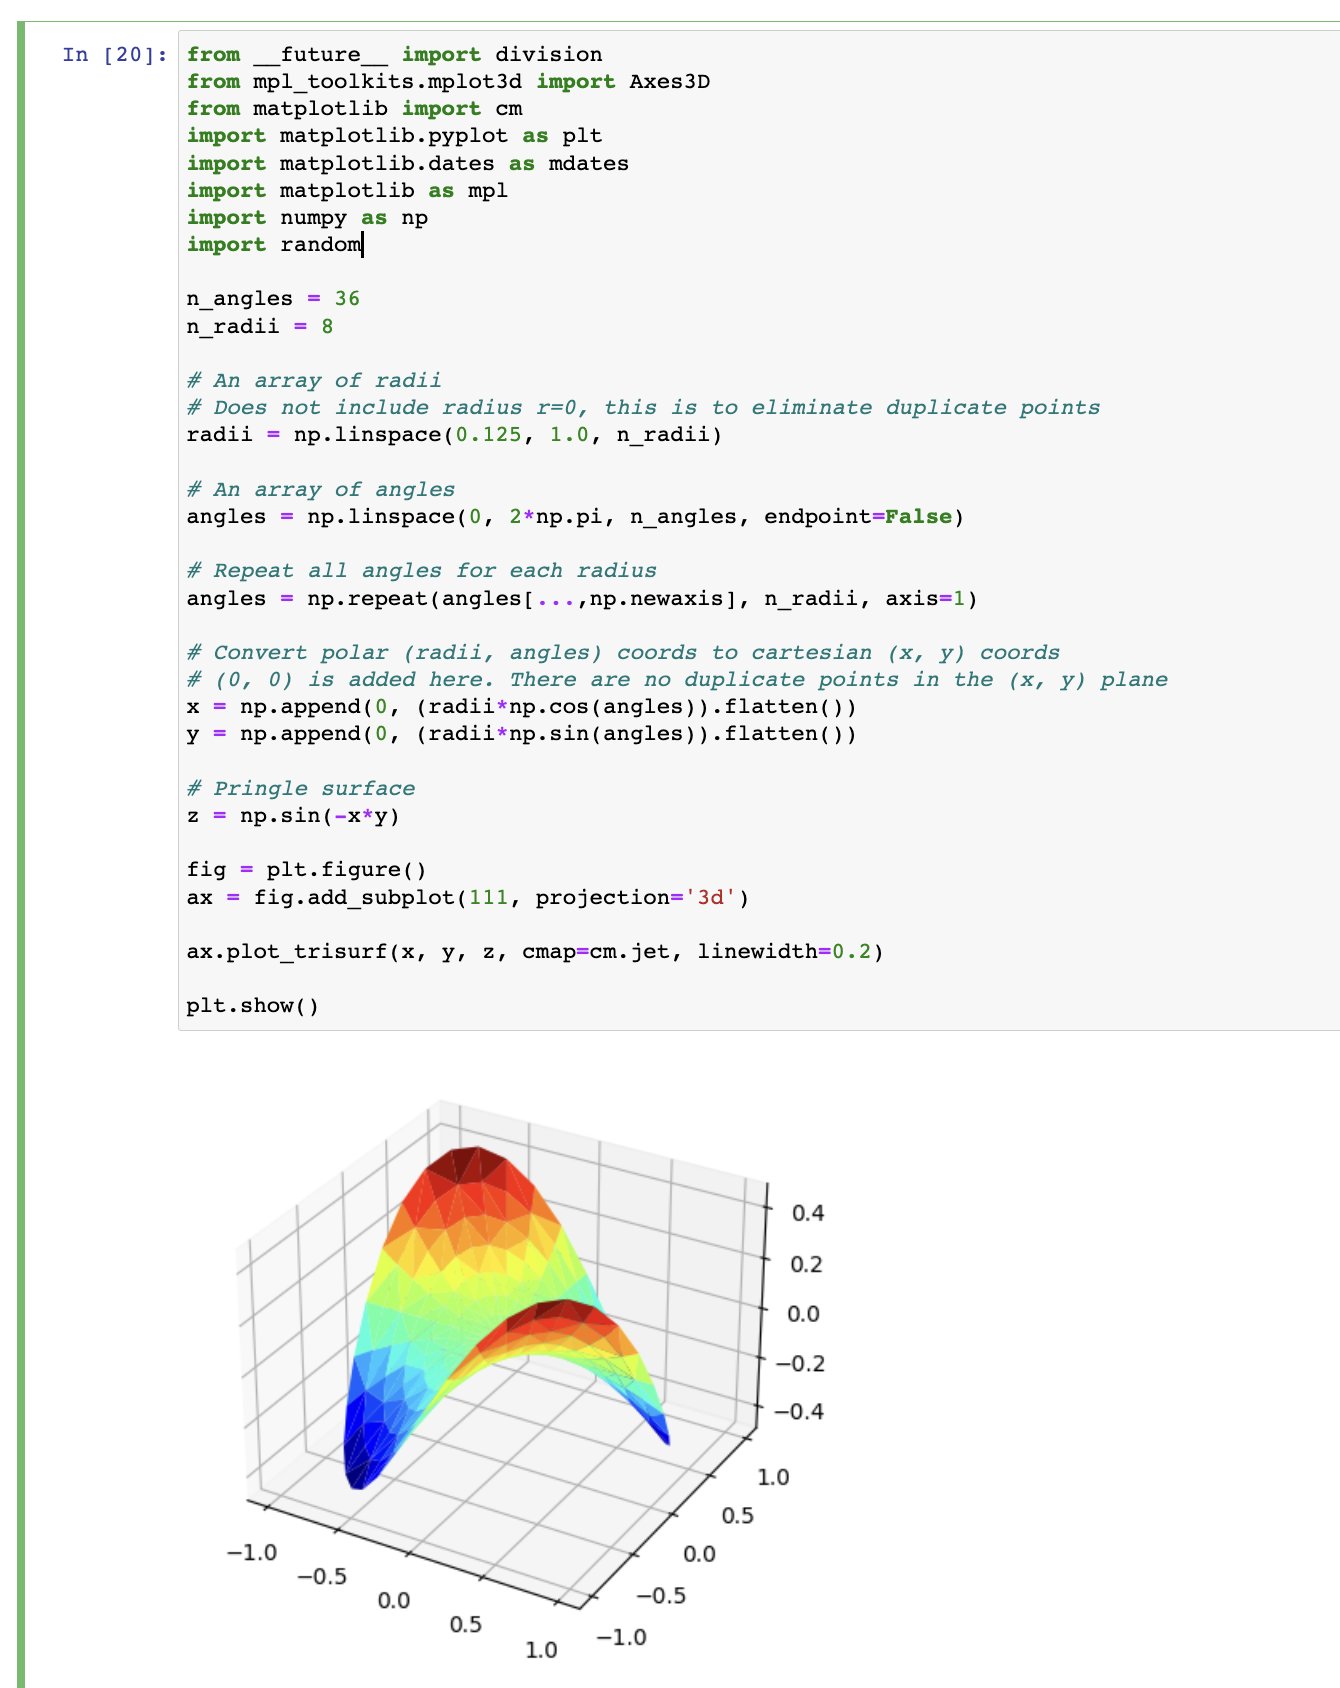Image resolution: width=1340 pixels, height=1688 pixels.
Task: Click the '# Pringle surface' comment
Action: (300, 789)
